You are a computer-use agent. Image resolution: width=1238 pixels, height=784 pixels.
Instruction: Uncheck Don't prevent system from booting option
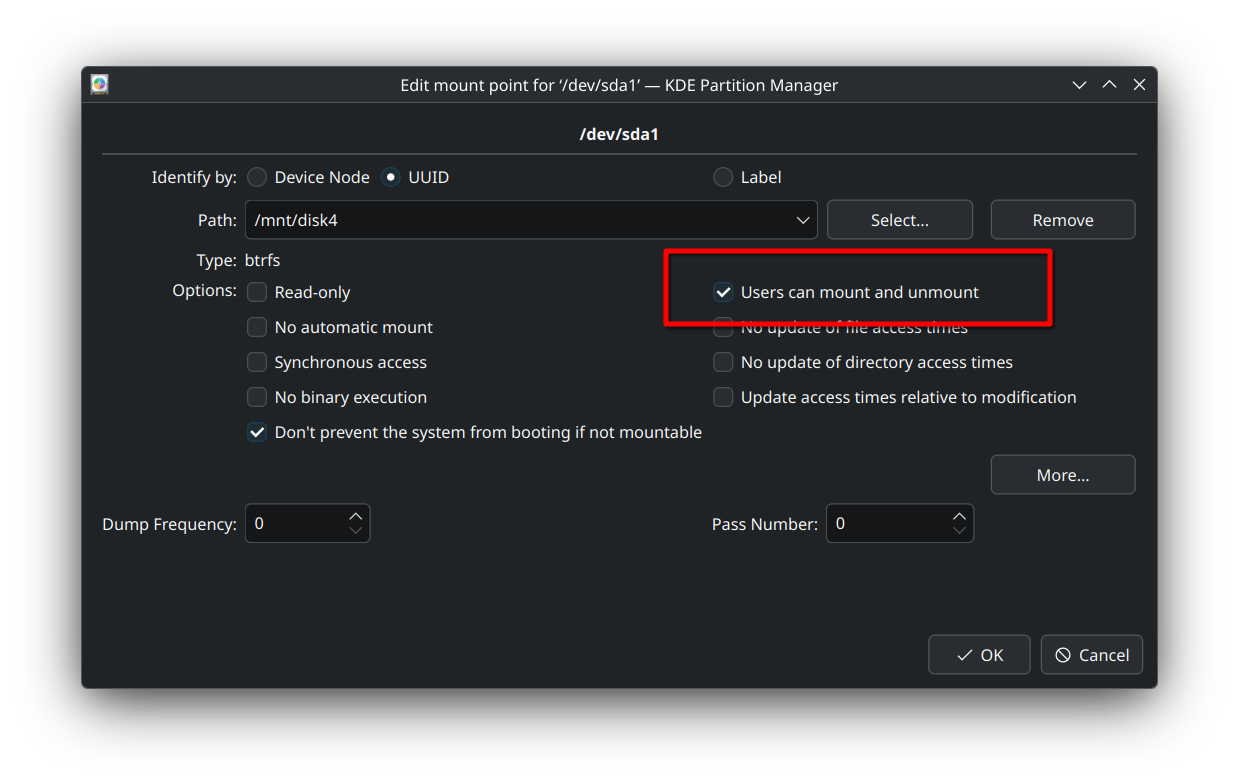(257, 432)
